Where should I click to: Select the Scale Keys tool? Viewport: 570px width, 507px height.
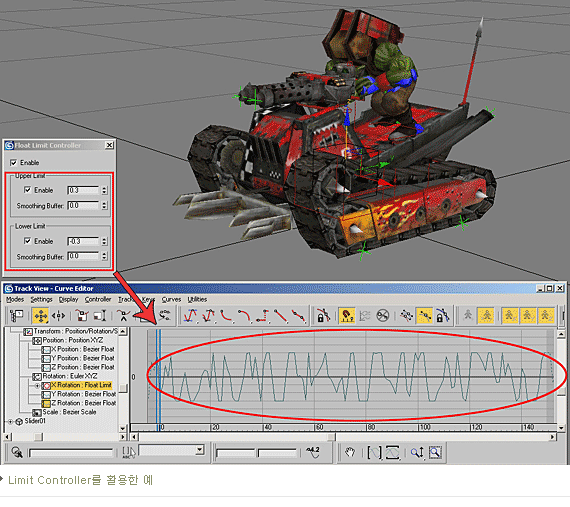pos(82,315)
